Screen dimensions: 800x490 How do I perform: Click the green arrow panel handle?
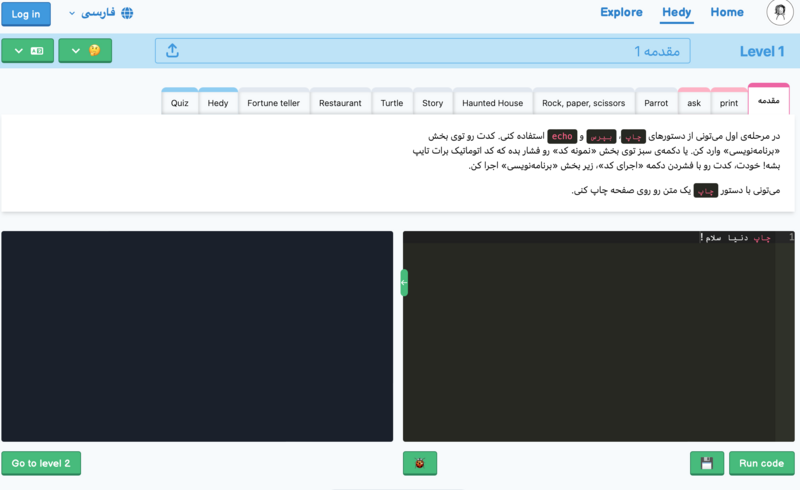pos(404,283)
